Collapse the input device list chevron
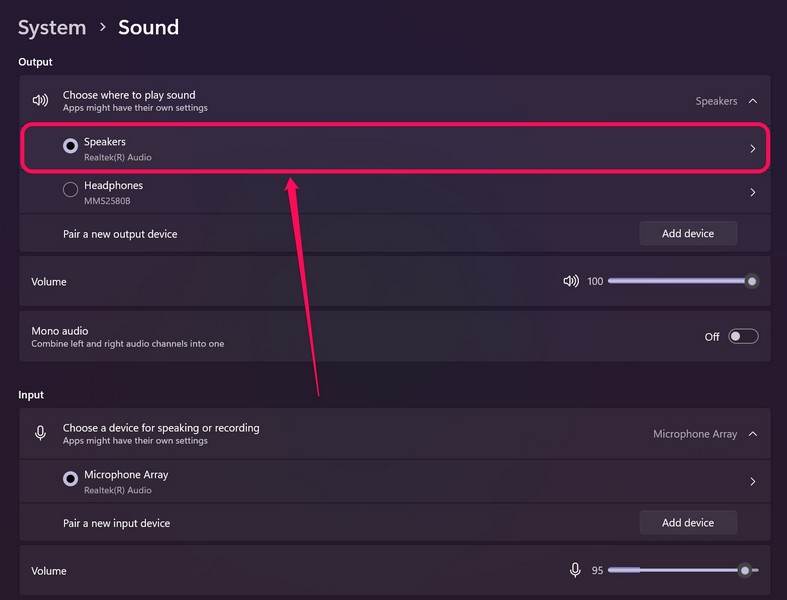The height and width of the screenshot is (600, 787). pyautogui.click(x=753, y=434)
